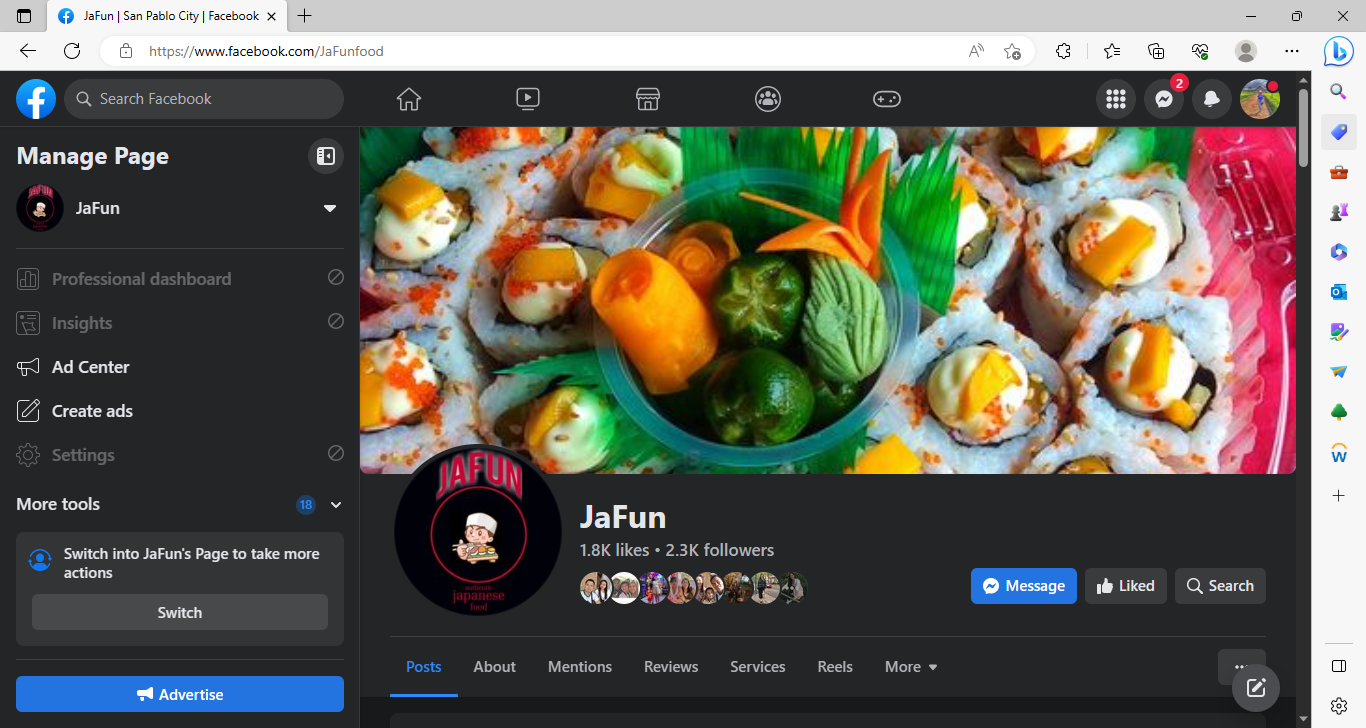Open Edge sidebar search icon
1366x728 pixels.
coord(1339,92)
